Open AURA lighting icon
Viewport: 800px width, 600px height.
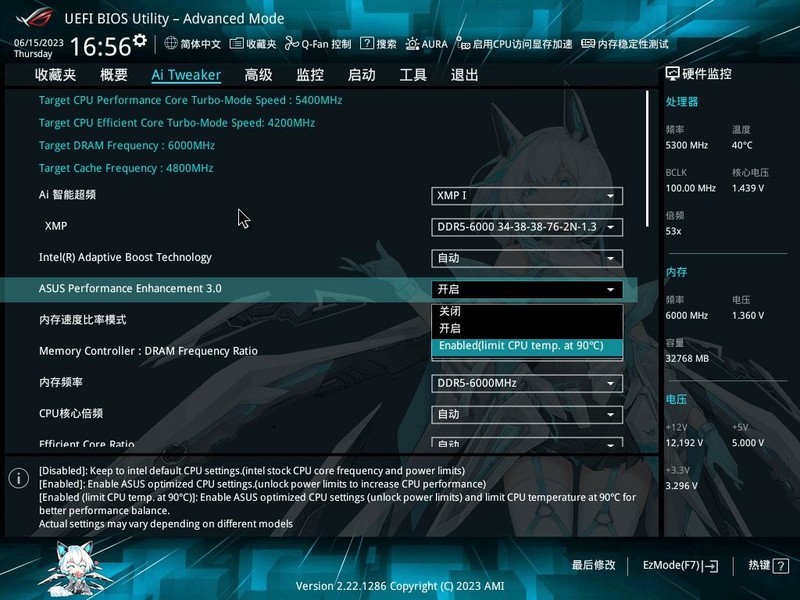click(412, 44)
